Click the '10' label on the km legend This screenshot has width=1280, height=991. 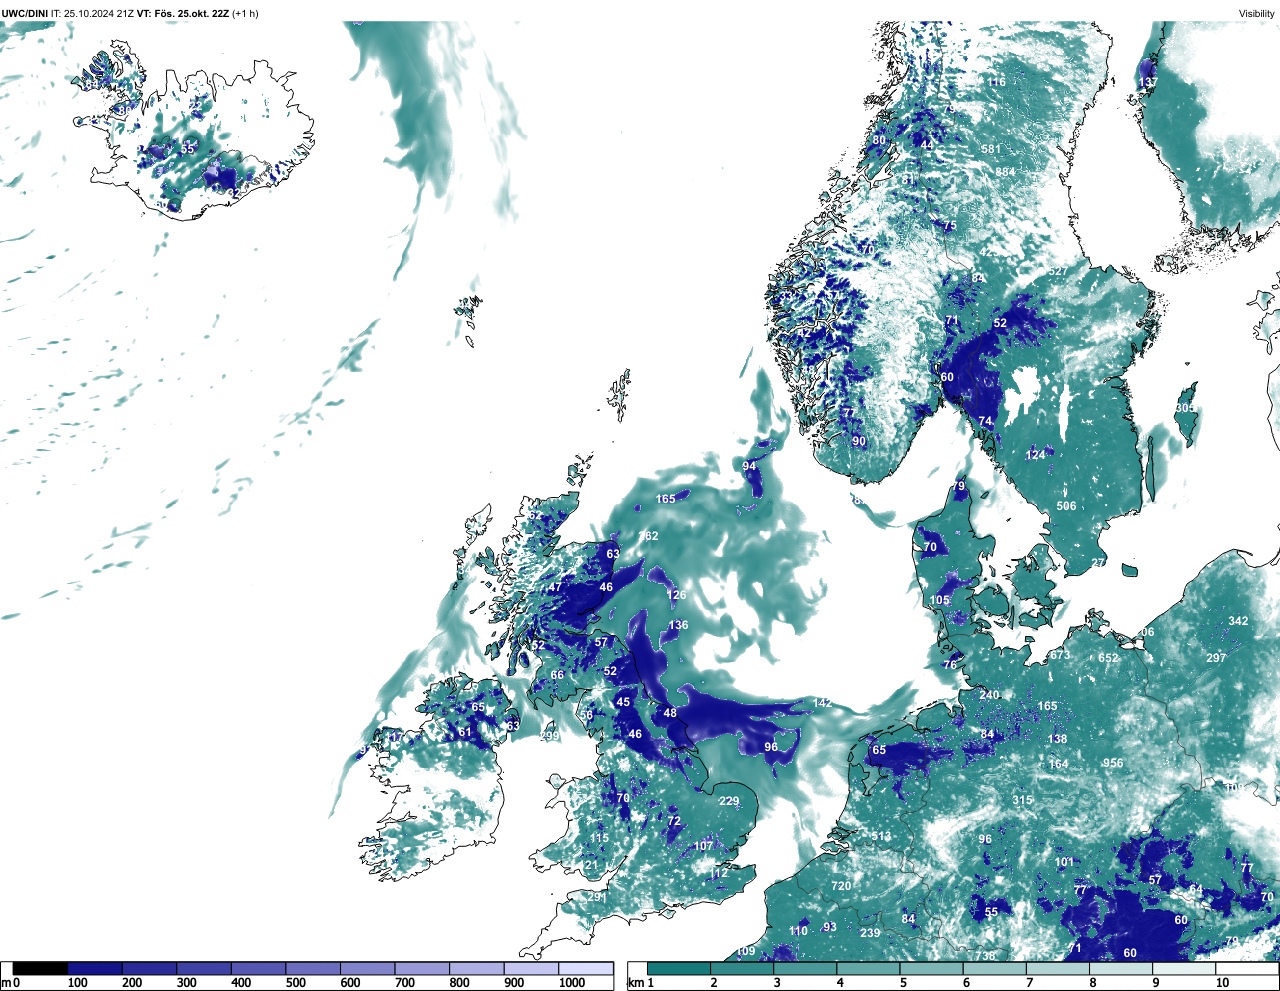[x=1222, y=983]
